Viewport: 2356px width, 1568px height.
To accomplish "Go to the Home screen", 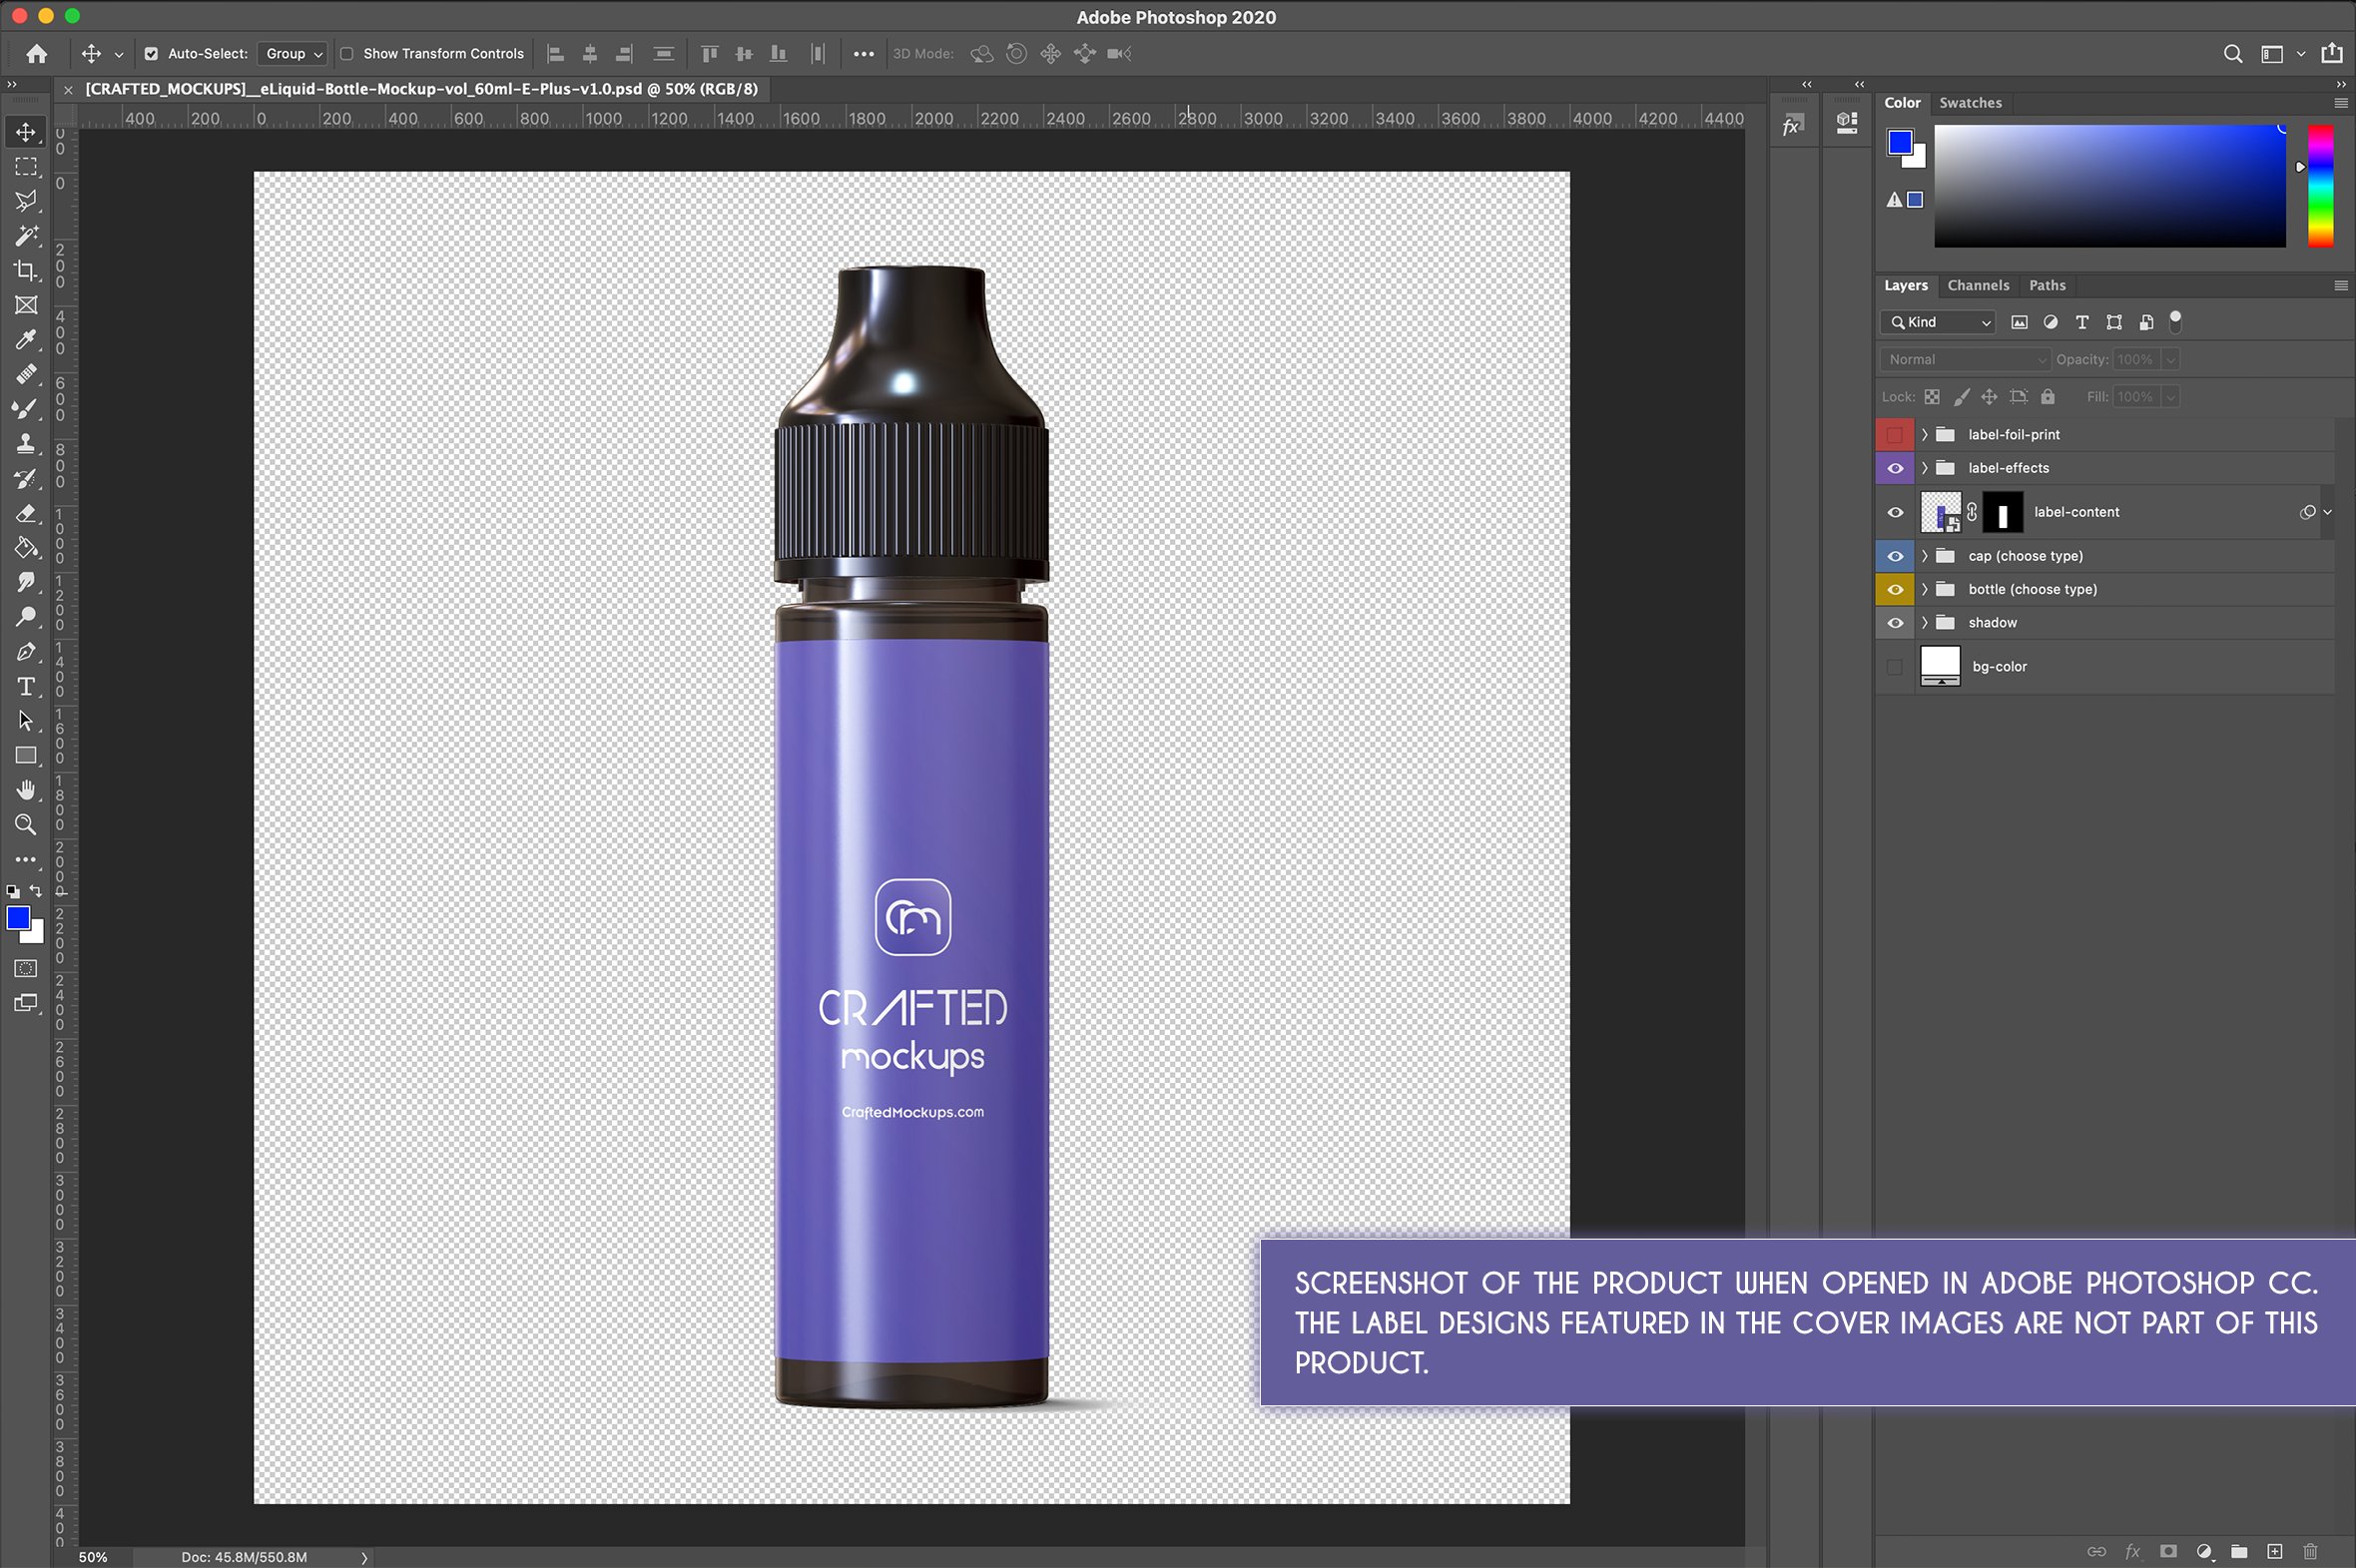I will (37, 54).
